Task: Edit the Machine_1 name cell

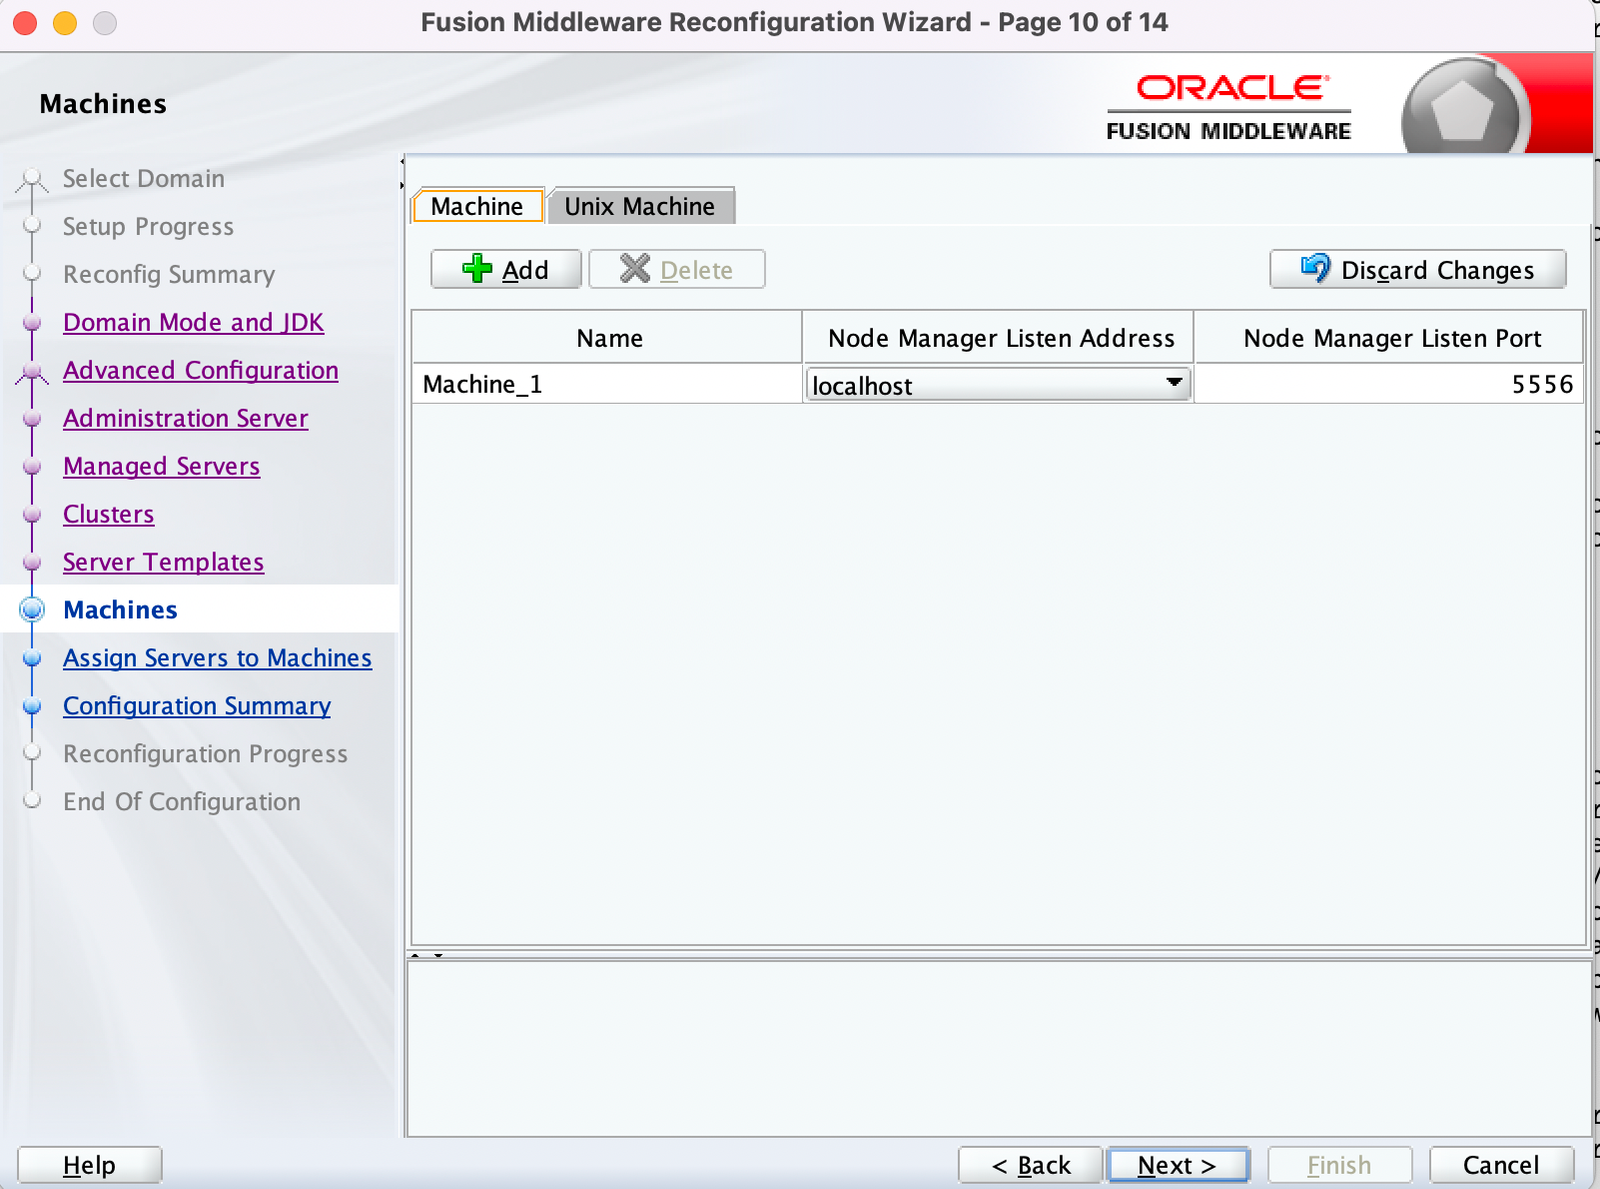Action: pyautogui.click(x=606, y=384)
